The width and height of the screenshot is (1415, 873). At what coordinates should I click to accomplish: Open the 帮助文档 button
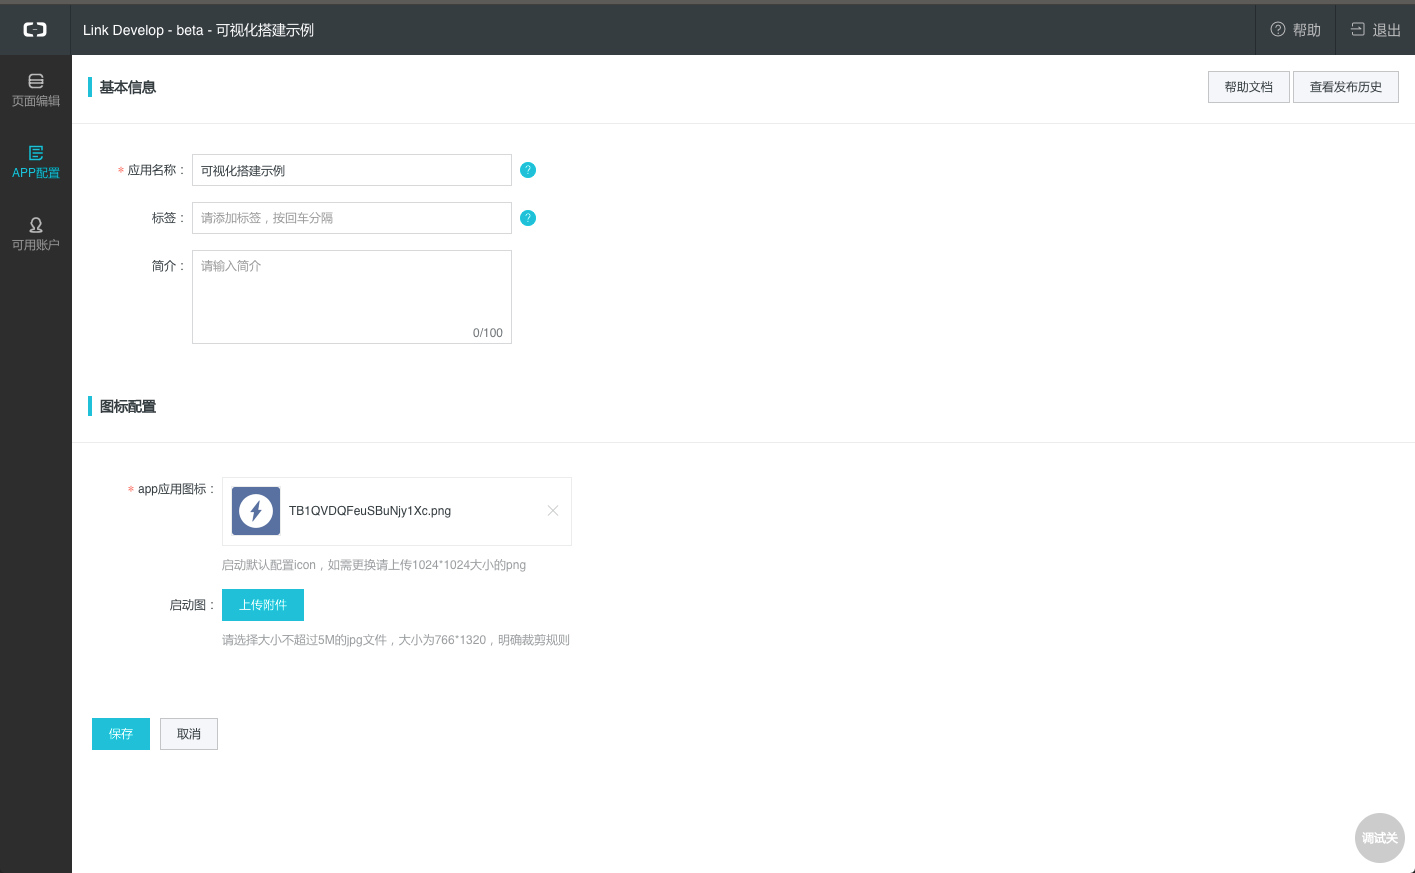point(1249,87)
